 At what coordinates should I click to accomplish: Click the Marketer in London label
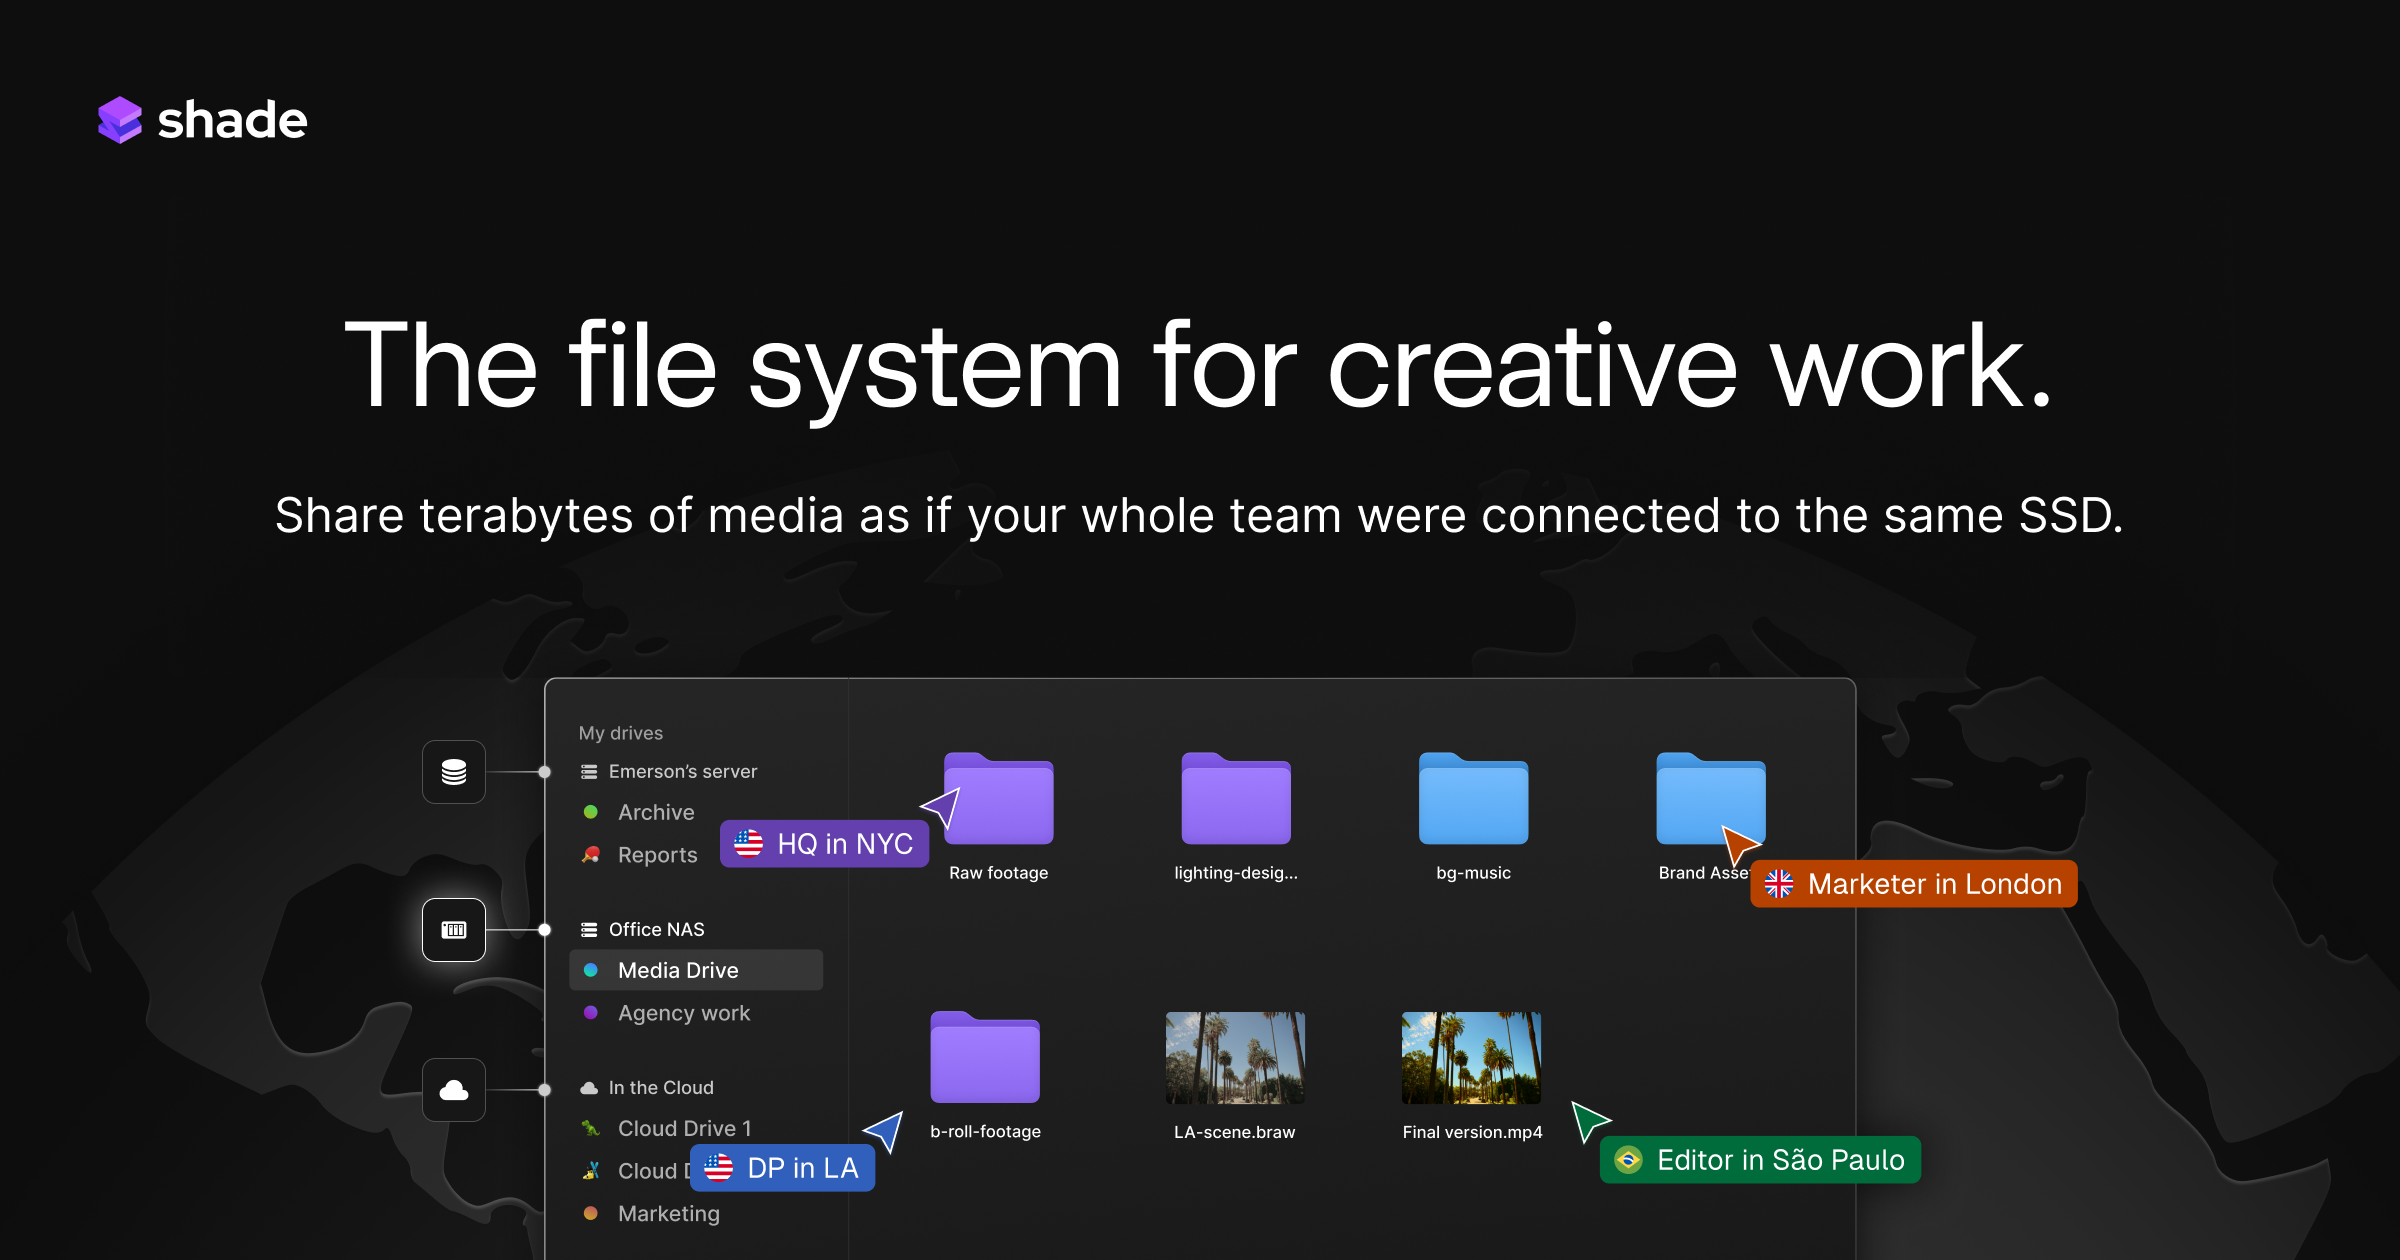[x=1912, y=884]
